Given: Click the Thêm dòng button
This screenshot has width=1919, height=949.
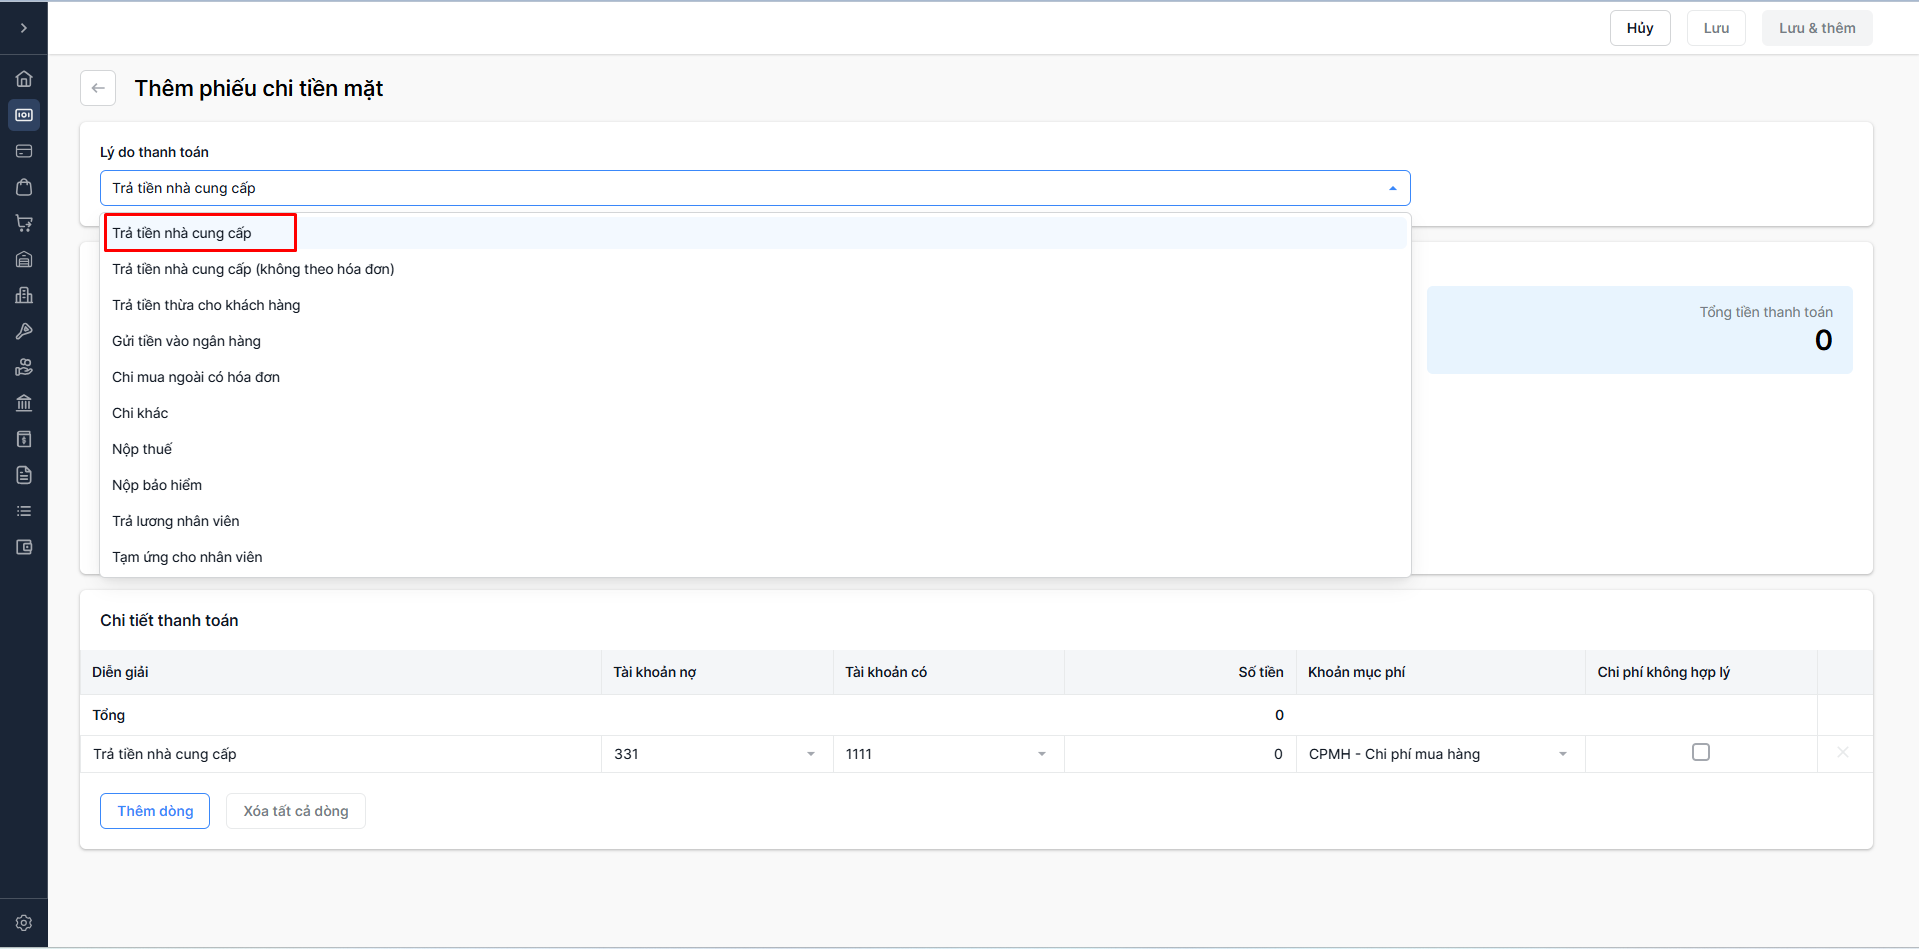Looking at the screenshot, I should [x=155, y=811].
